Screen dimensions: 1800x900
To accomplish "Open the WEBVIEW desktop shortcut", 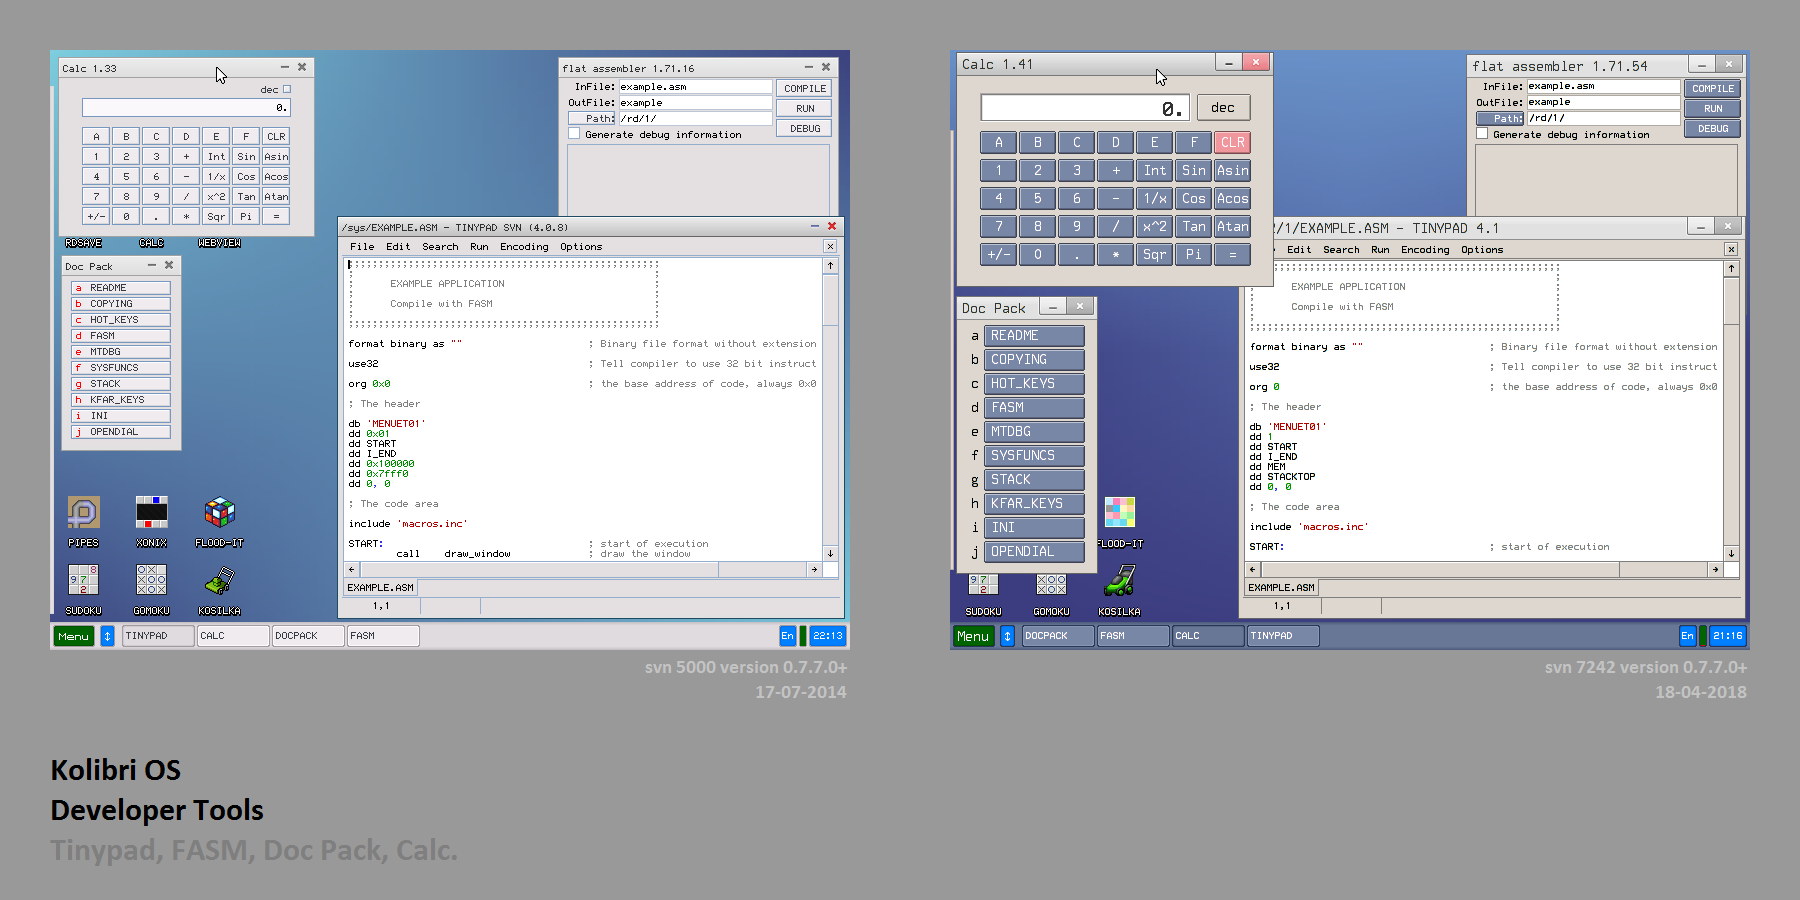I will tap(219, 242).
